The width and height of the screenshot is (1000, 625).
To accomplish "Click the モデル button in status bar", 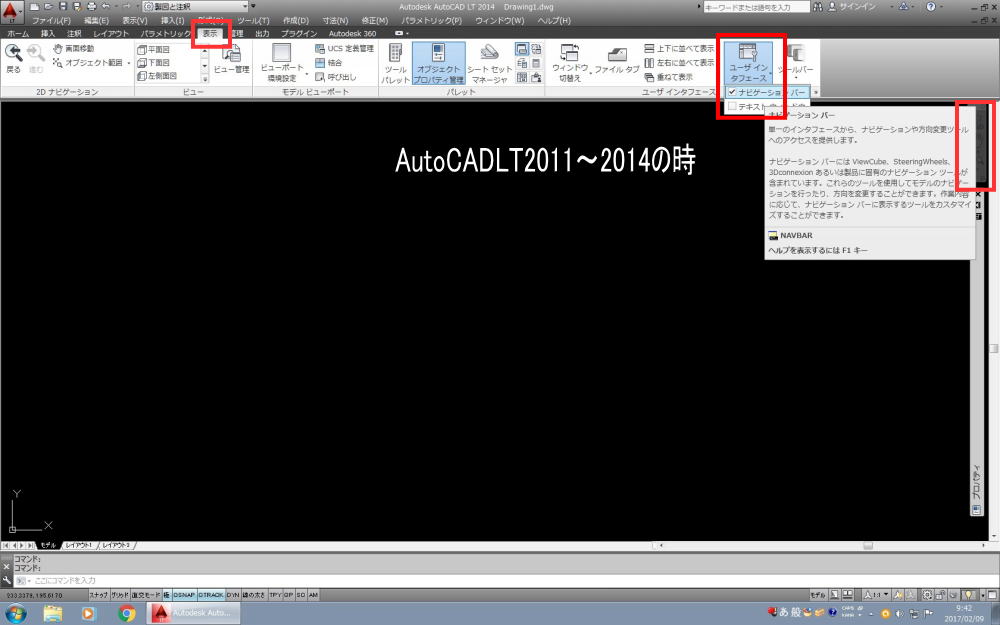I will pyautogui.click(x=818, y=595).
